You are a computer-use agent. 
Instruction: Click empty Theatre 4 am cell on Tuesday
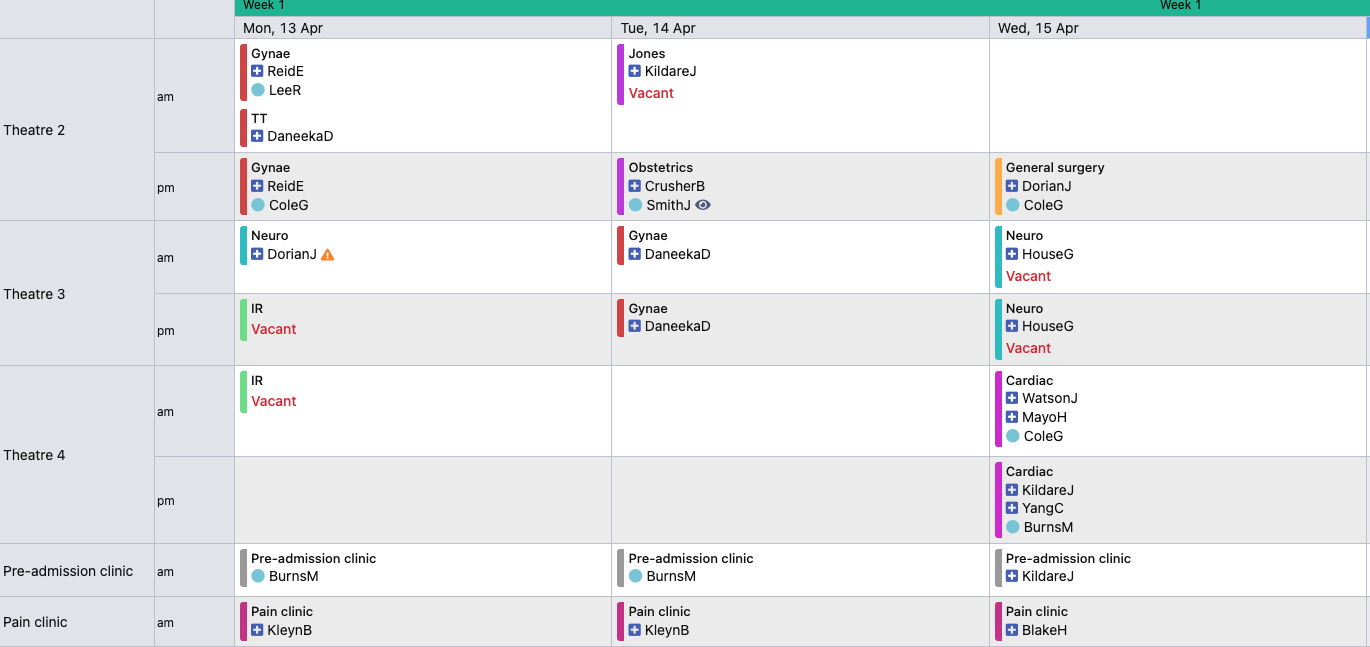click(x=800, y=411)
